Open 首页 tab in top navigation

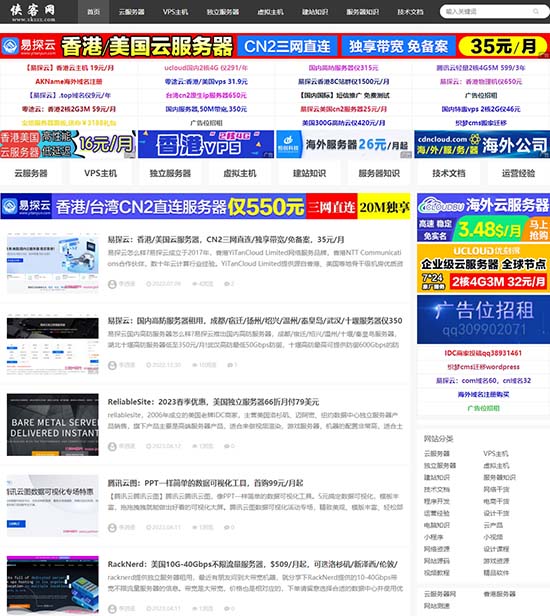(x=93, y=12)
